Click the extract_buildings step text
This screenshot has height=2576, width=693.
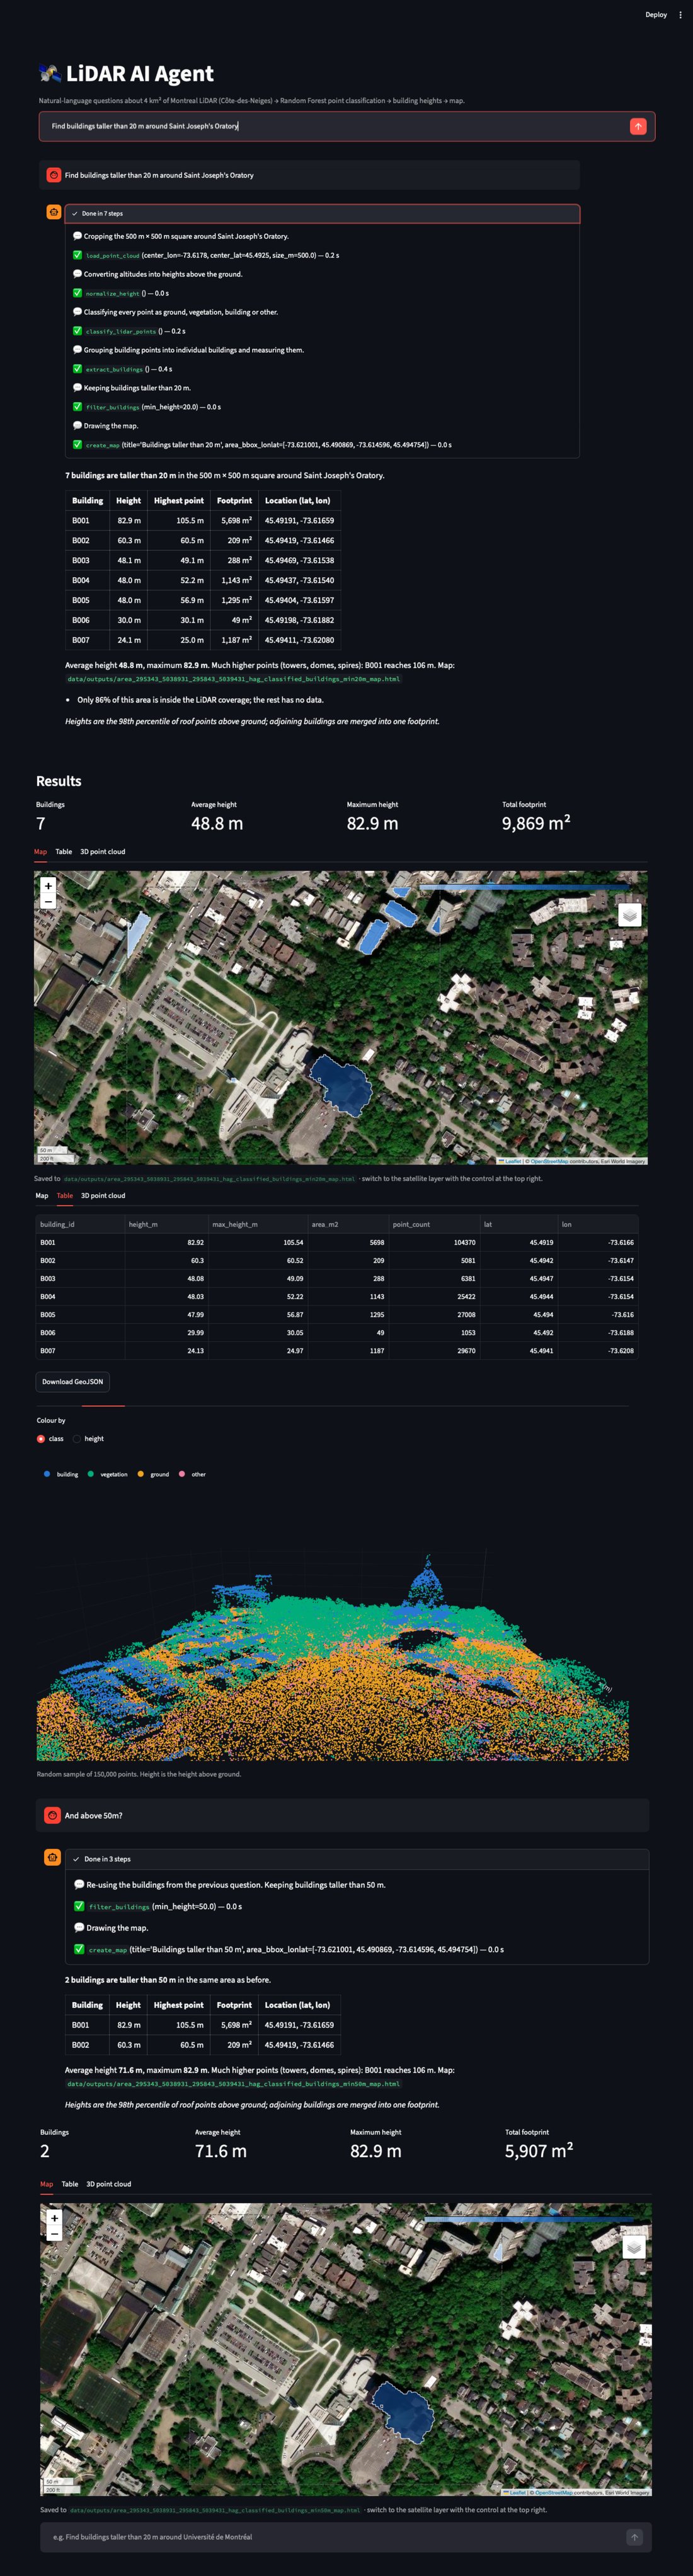click(128, 369)
